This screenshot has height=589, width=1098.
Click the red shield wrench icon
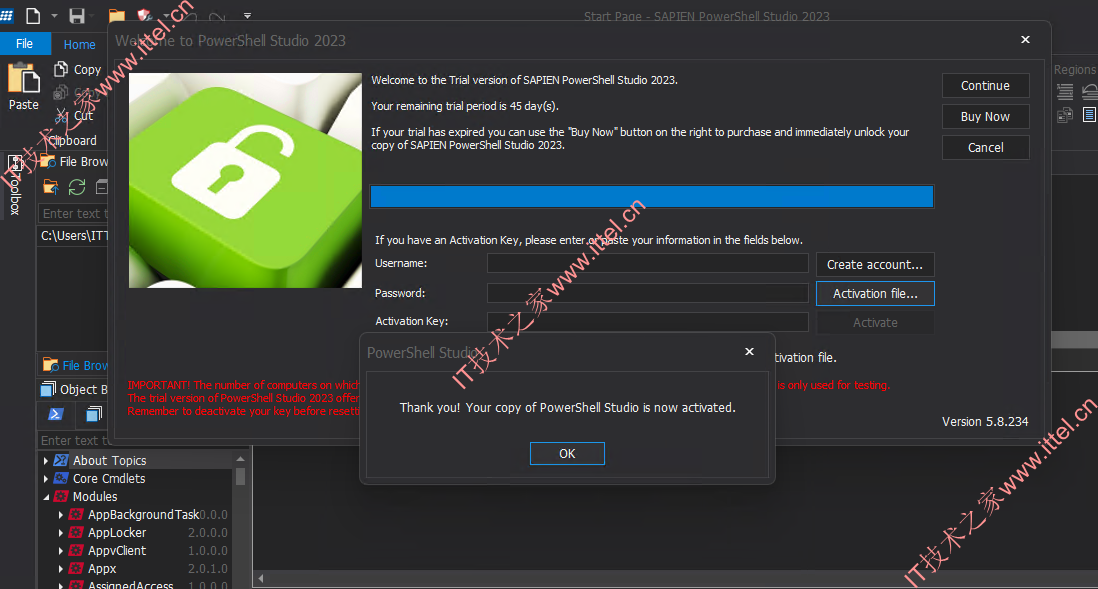coord(144,15)
